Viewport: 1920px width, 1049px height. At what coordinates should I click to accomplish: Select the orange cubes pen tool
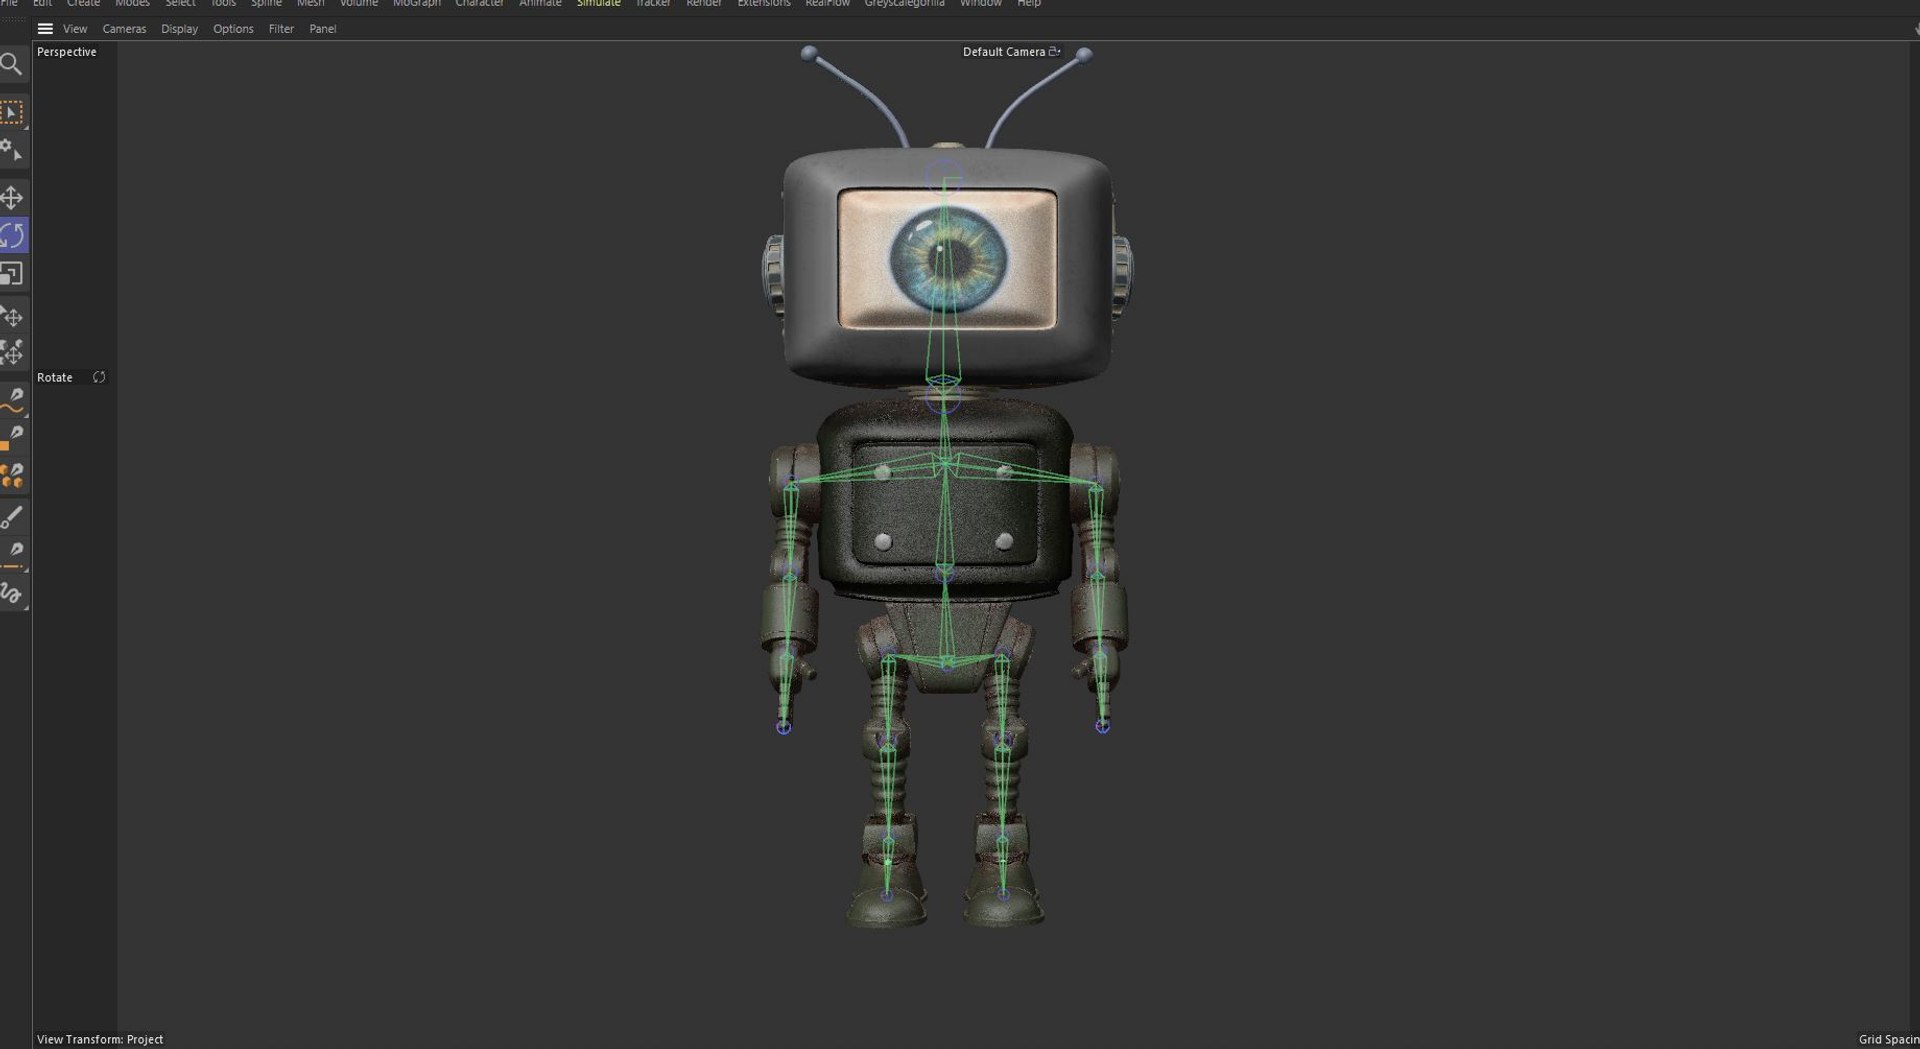[12, 476]
